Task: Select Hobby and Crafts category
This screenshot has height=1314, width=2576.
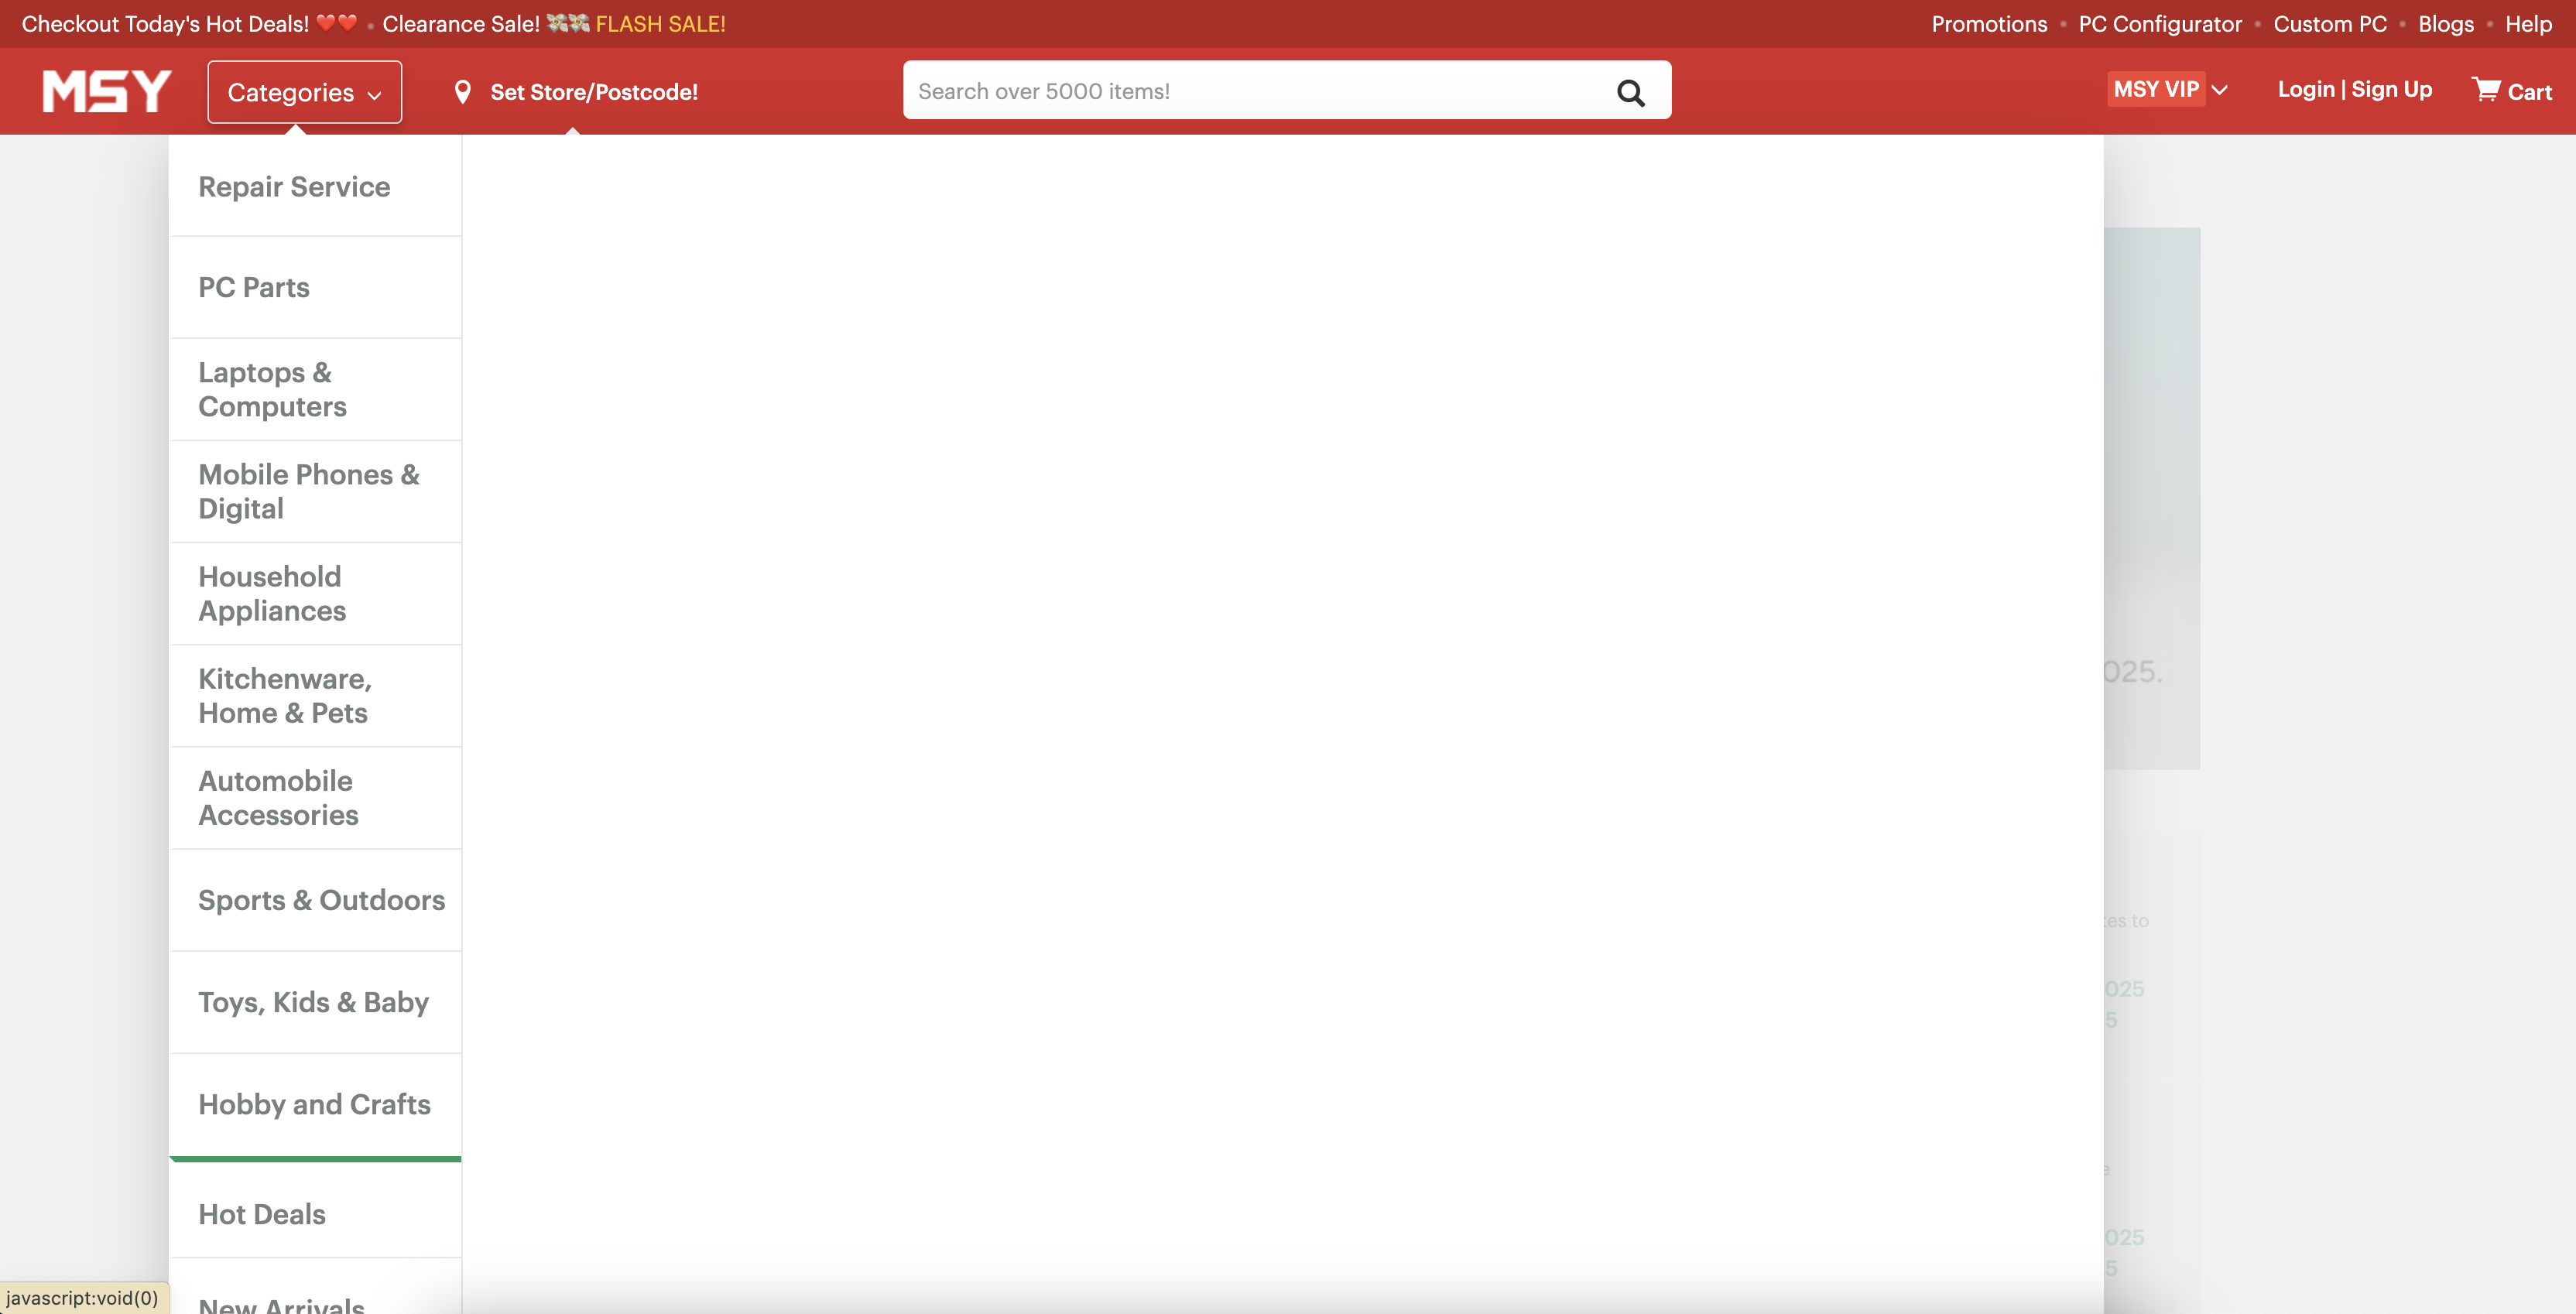Action: [314, 1104]
